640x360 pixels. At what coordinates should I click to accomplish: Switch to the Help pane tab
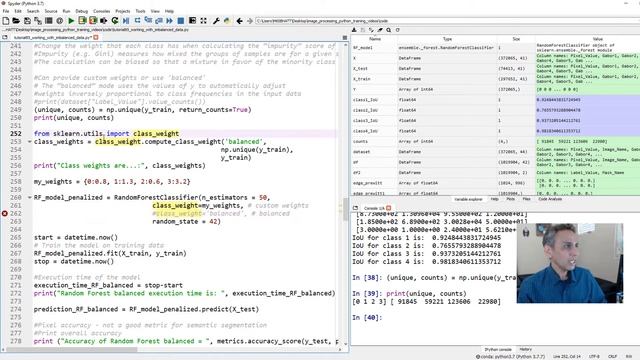coord(494,199)
